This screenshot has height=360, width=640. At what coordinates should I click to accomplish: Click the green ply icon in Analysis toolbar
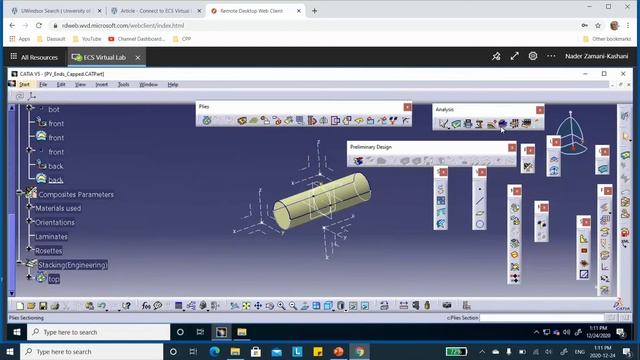tap(456, 123)
